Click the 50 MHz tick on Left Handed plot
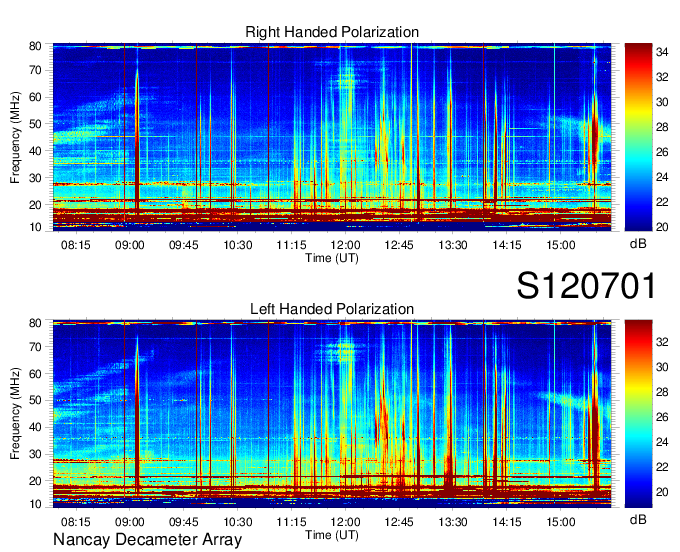This screenshot has height=552, width=680. tap(35, 400)
